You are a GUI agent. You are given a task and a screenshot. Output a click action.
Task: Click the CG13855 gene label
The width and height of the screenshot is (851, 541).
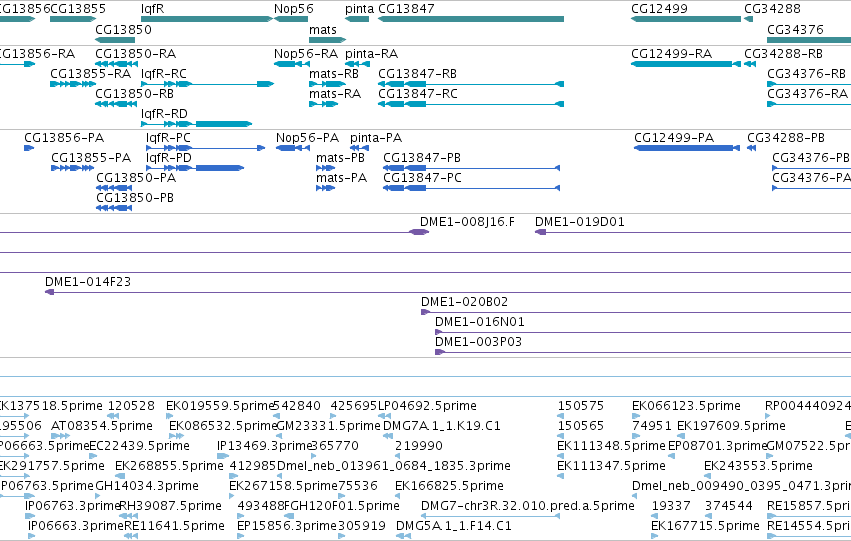[78, 9]
